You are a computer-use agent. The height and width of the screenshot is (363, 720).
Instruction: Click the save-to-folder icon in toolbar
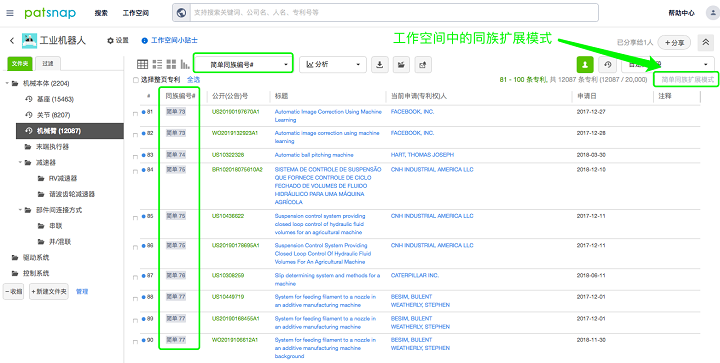tap(401, 65)
